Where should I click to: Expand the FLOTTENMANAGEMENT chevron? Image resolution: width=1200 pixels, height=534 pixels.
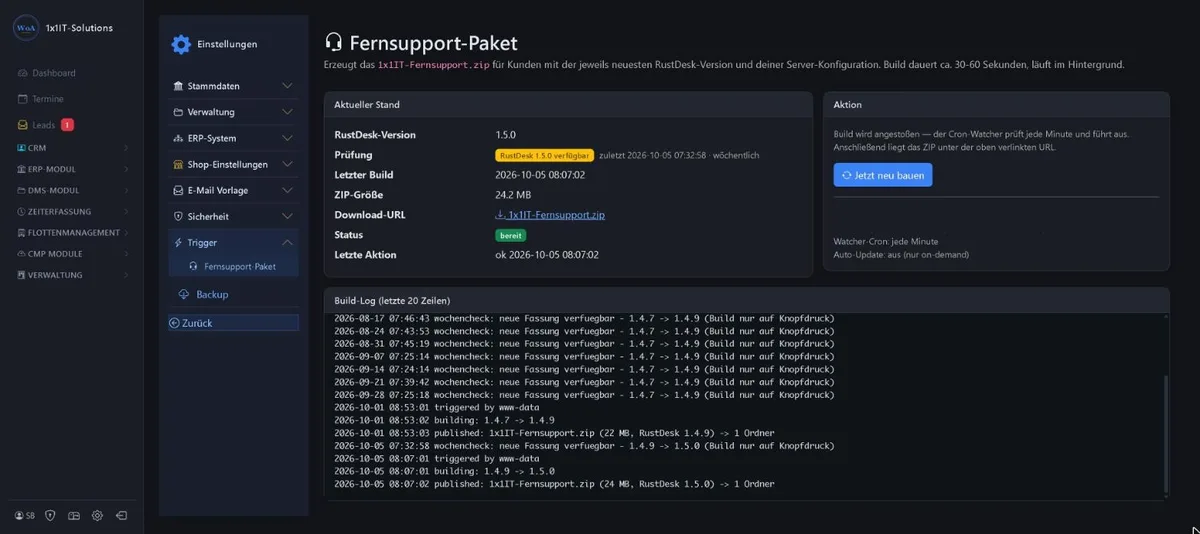pyautogui.click(x=126, y=232)
